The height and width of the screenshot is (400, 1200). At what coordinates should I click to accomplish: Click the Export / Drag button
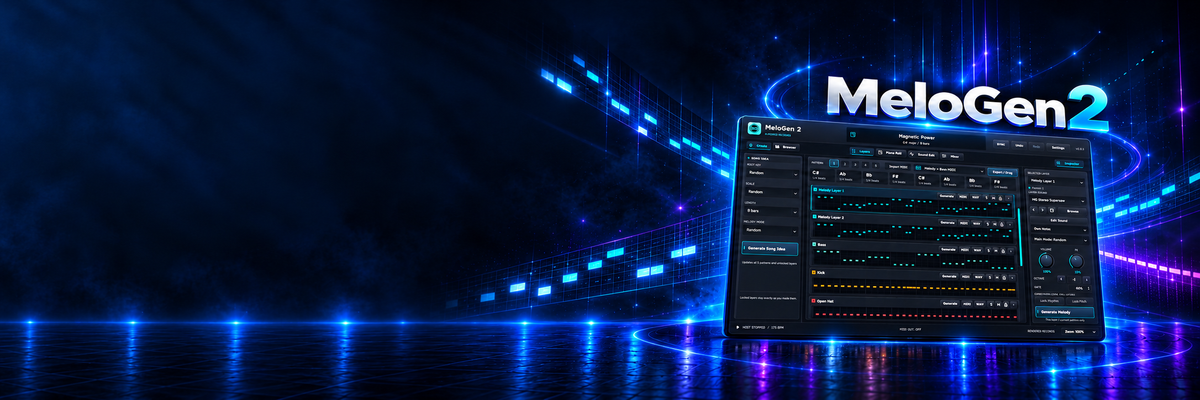[1002, 172]
